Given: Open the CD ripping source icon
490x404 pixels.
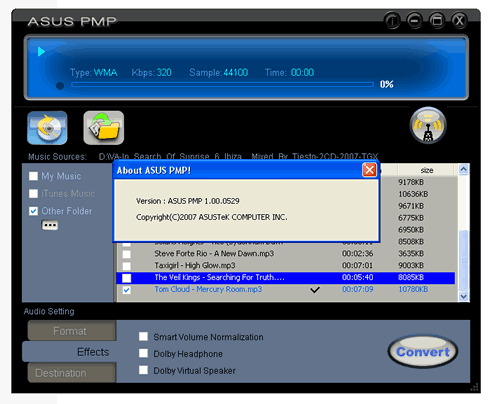Looking at the screenshot, I should [x=47, y=128].
